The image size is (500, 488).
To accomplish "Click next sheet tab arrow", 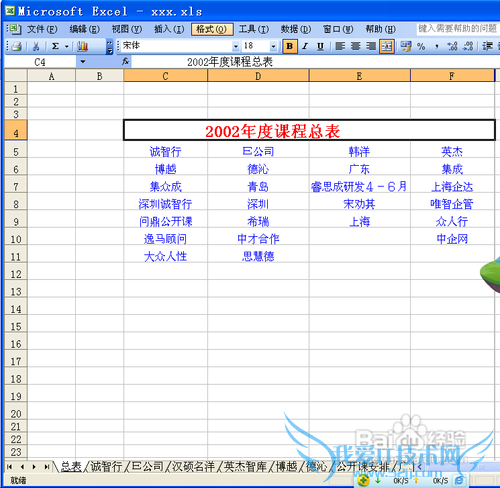I will [x=34, y=467].
